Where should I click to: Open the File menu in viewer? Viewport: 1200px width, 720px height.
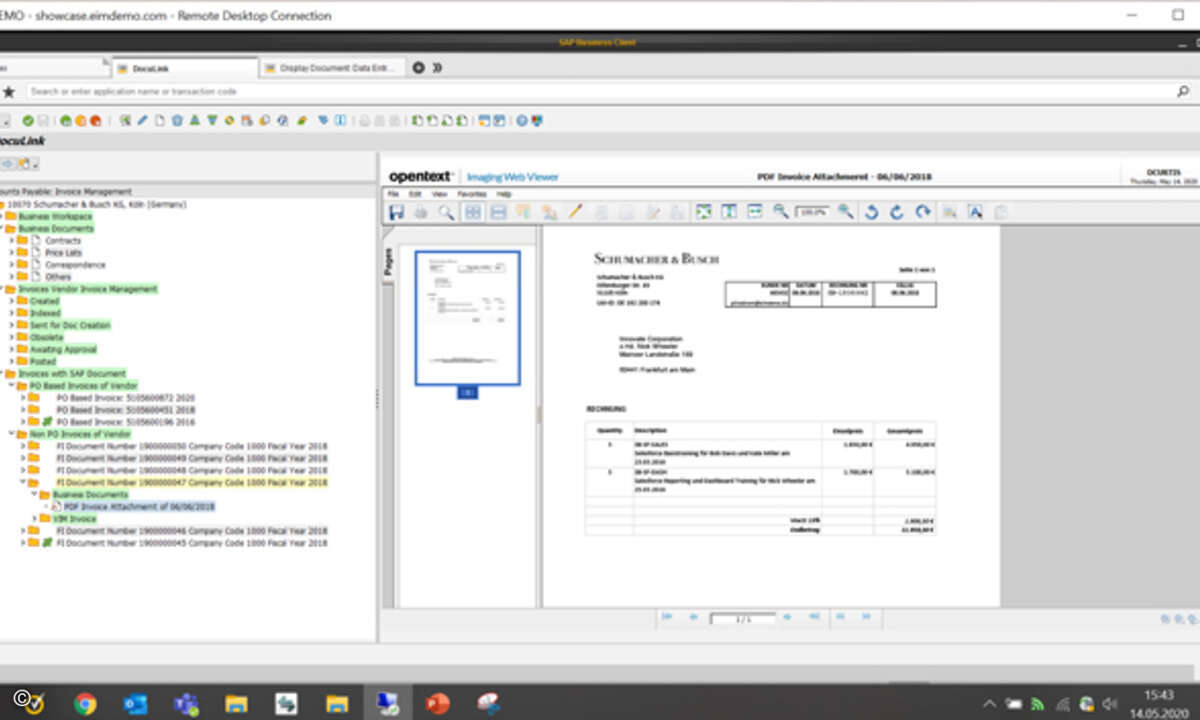point(394,193)
